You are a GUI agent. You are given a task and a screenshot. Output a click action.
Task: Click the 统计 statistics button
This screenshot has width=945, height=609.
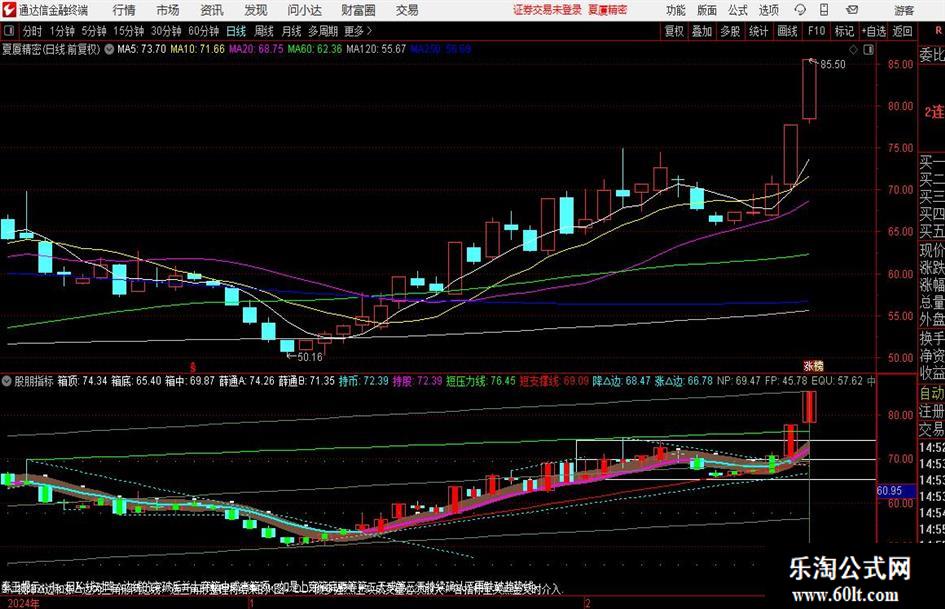[759, 31]
